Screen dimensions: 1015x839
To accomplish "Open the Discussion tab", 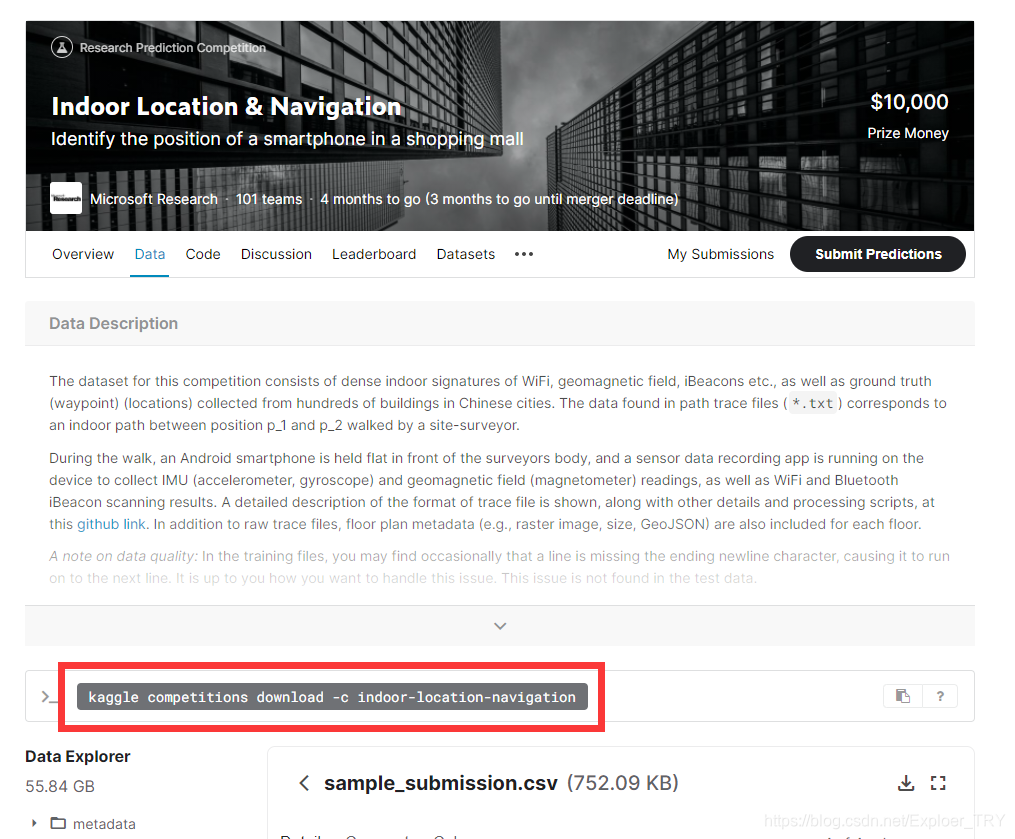I will (x=276, y=254).
